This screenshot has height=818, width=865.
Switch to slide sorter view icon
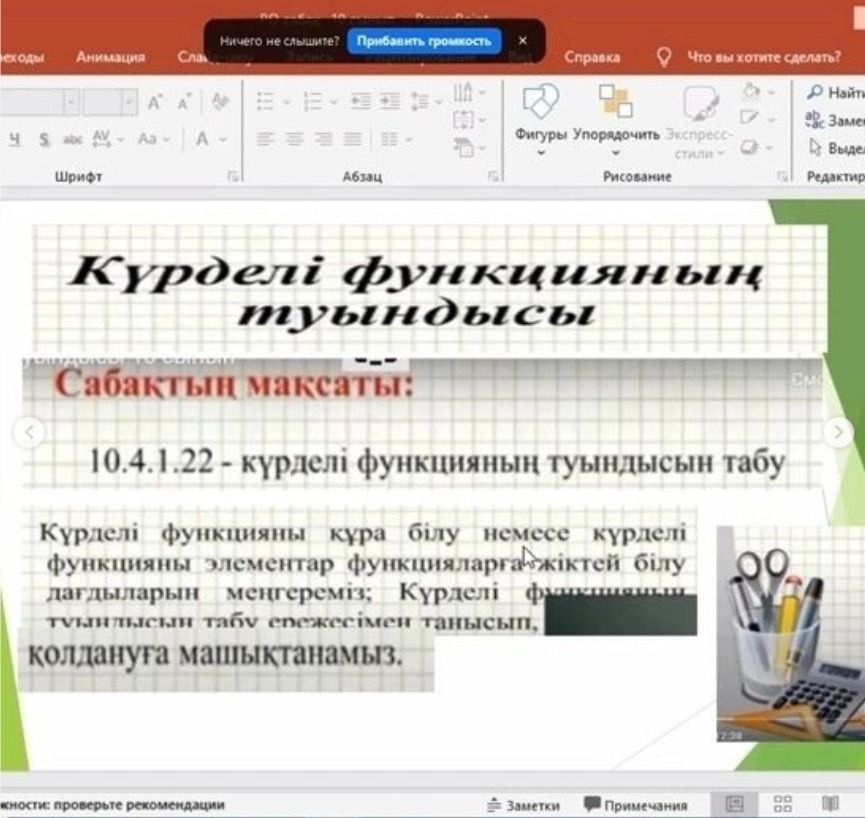point(783,804)
